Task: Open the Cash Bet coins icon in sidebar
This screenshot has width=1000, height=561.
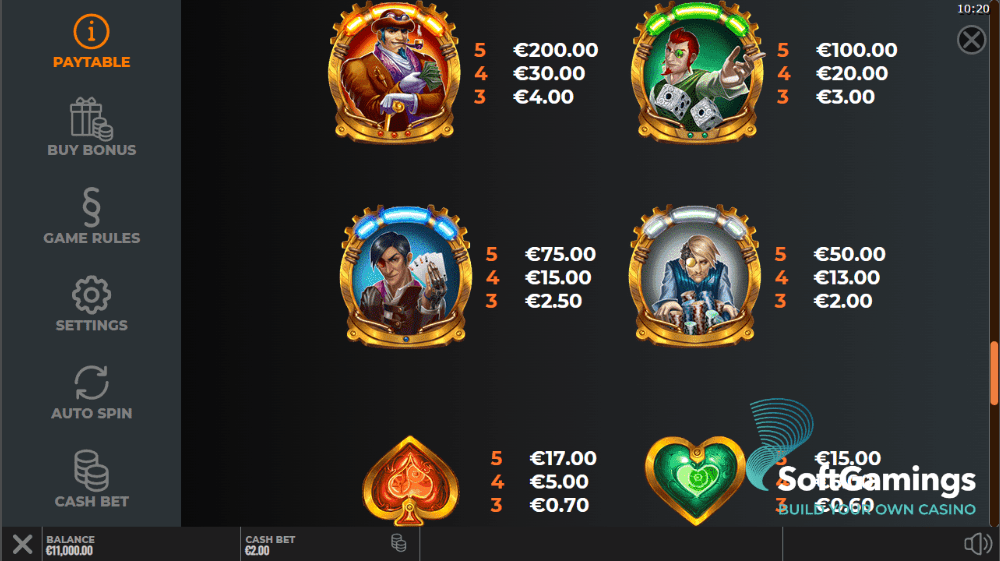Action: click(91, 470)
